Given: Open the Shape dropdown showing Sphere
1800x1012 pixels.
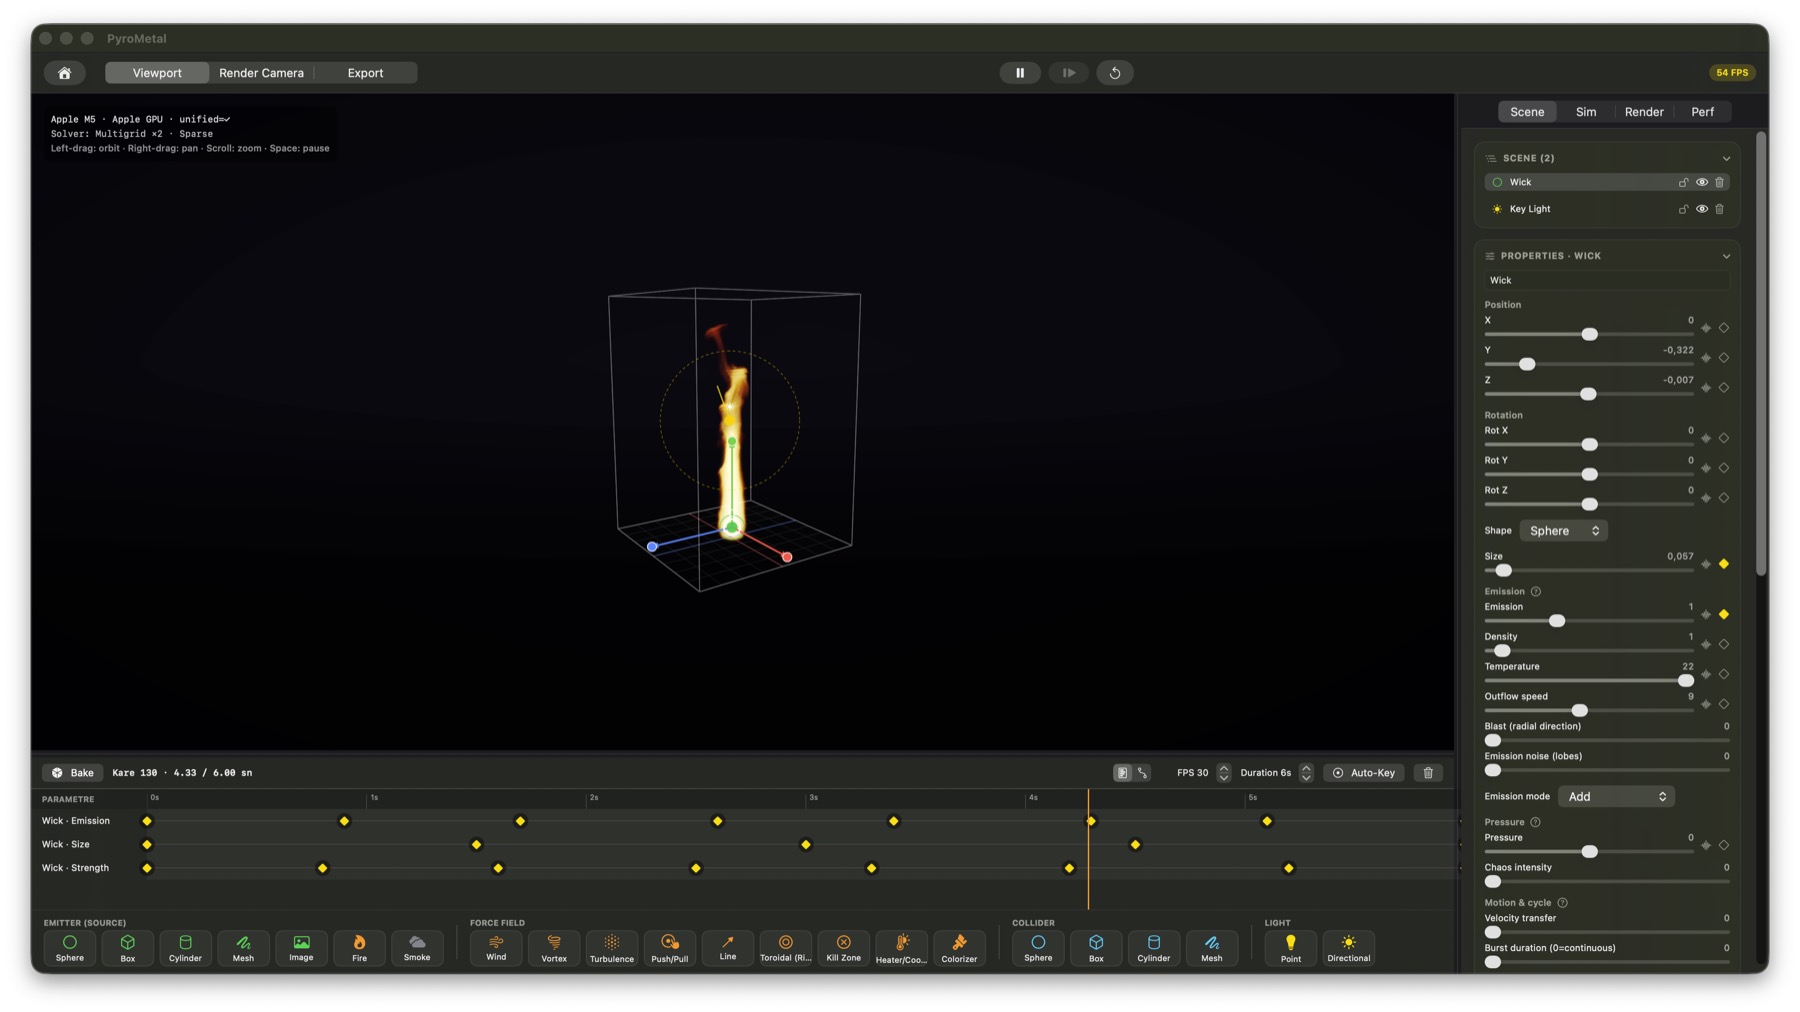Looking at the screenshot, I should [x=1564, y=531].
